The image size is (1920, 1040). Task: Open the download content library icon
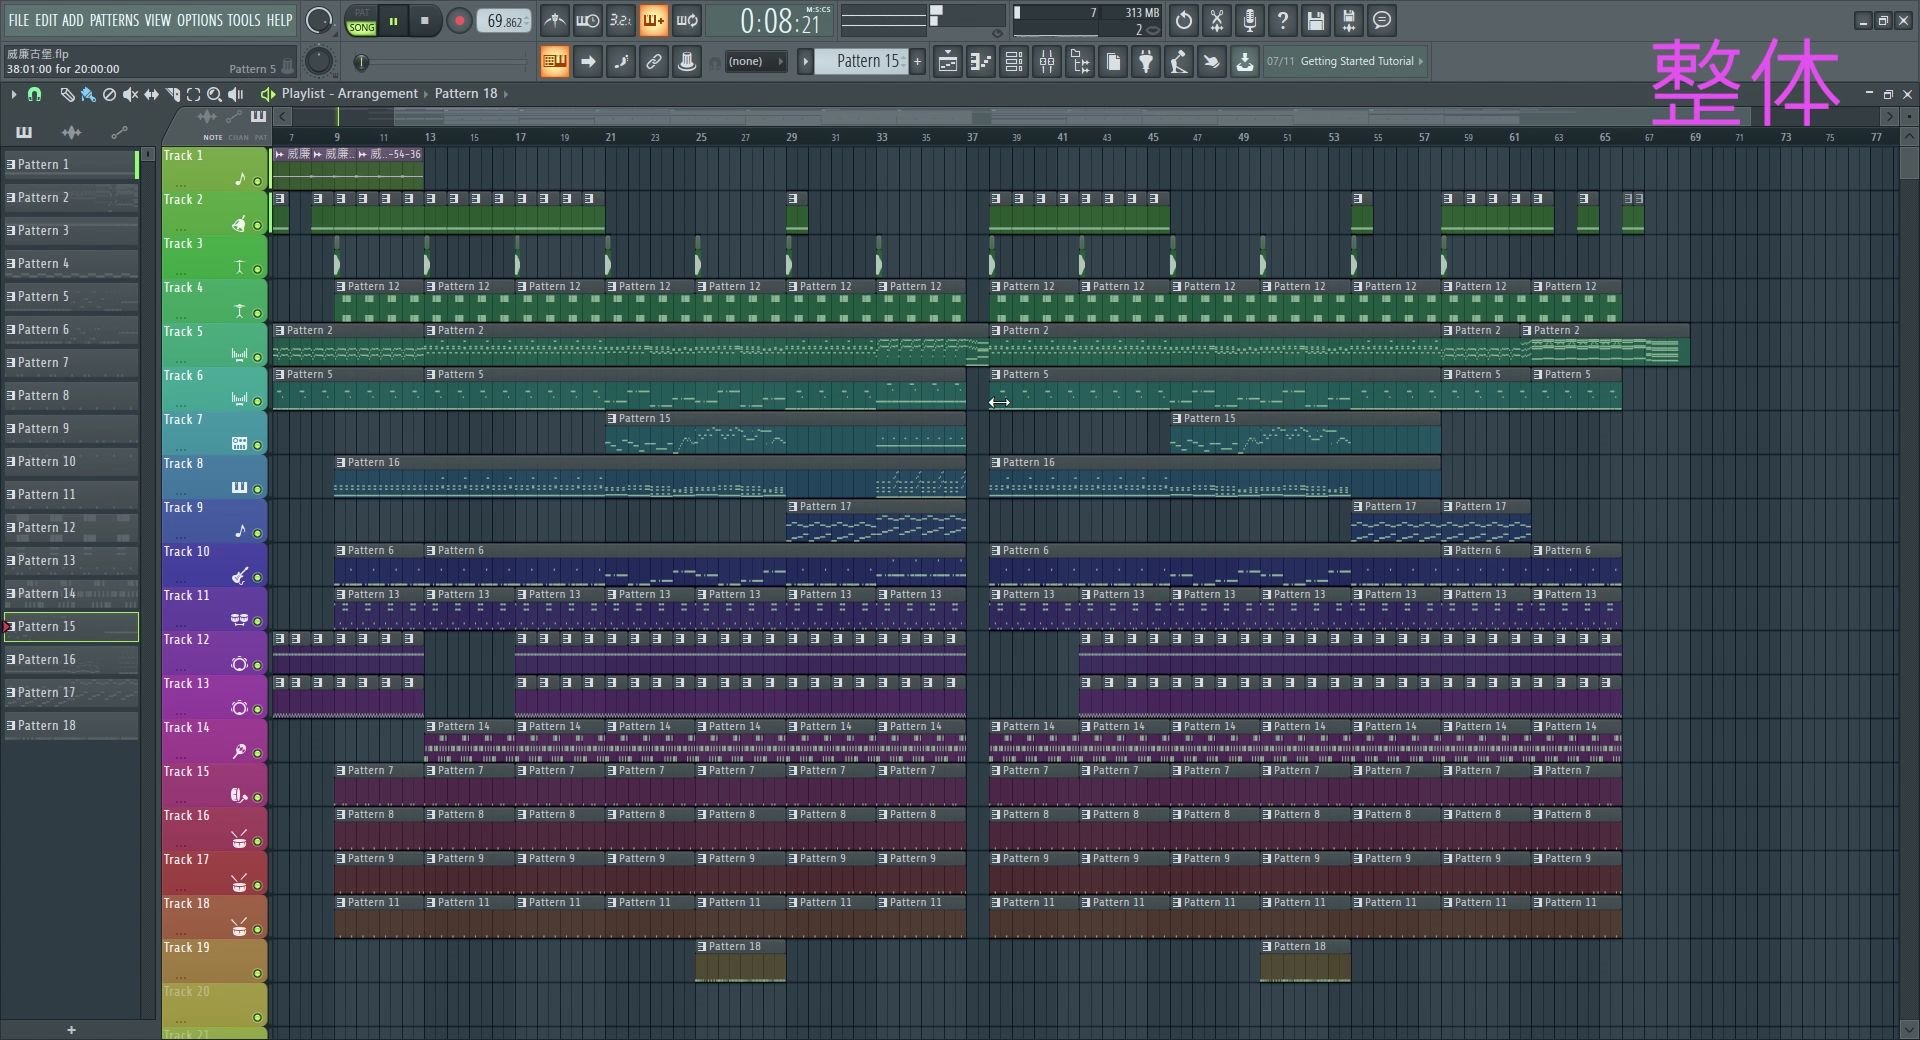[x=1245, y=62]
